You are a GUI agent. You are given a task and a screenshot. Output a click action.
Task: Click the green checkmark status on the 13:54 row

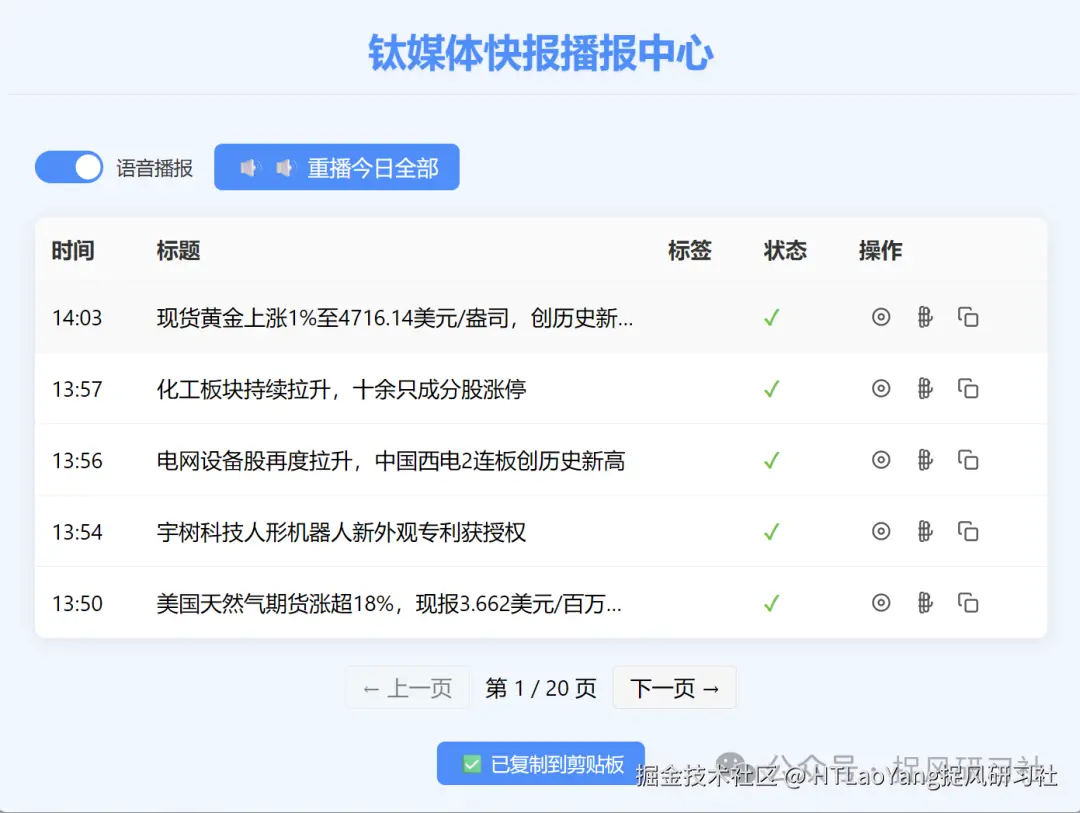tap(770, 532)
